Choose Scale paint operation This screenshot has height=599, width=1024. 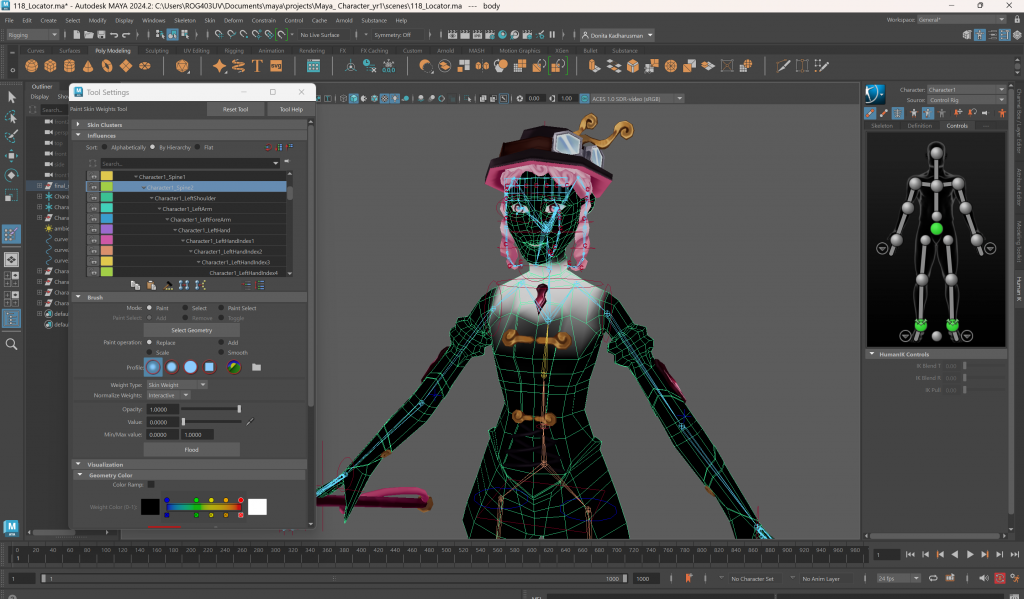150,352
